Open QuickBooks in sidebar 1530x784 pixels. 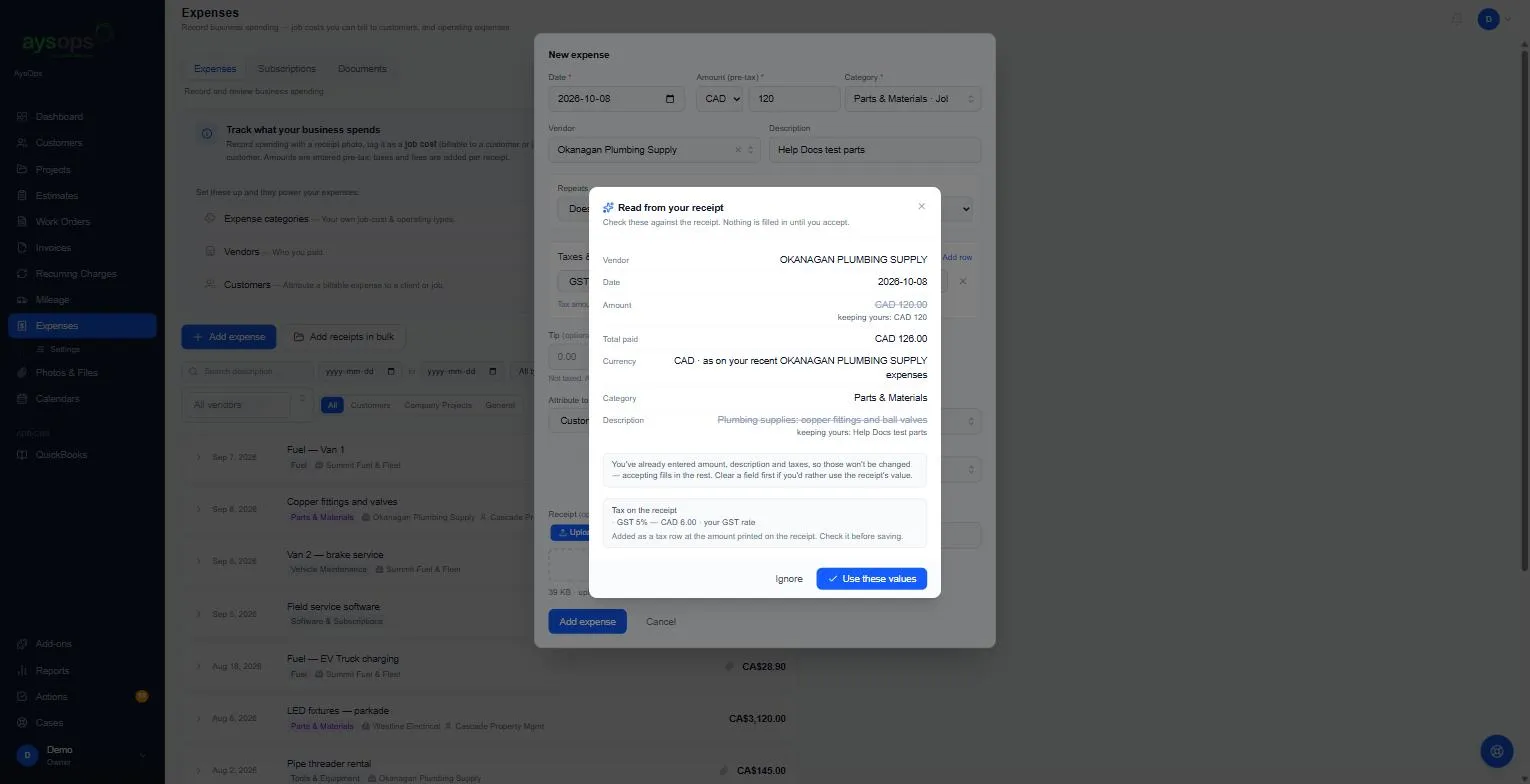tap(61, 455)
